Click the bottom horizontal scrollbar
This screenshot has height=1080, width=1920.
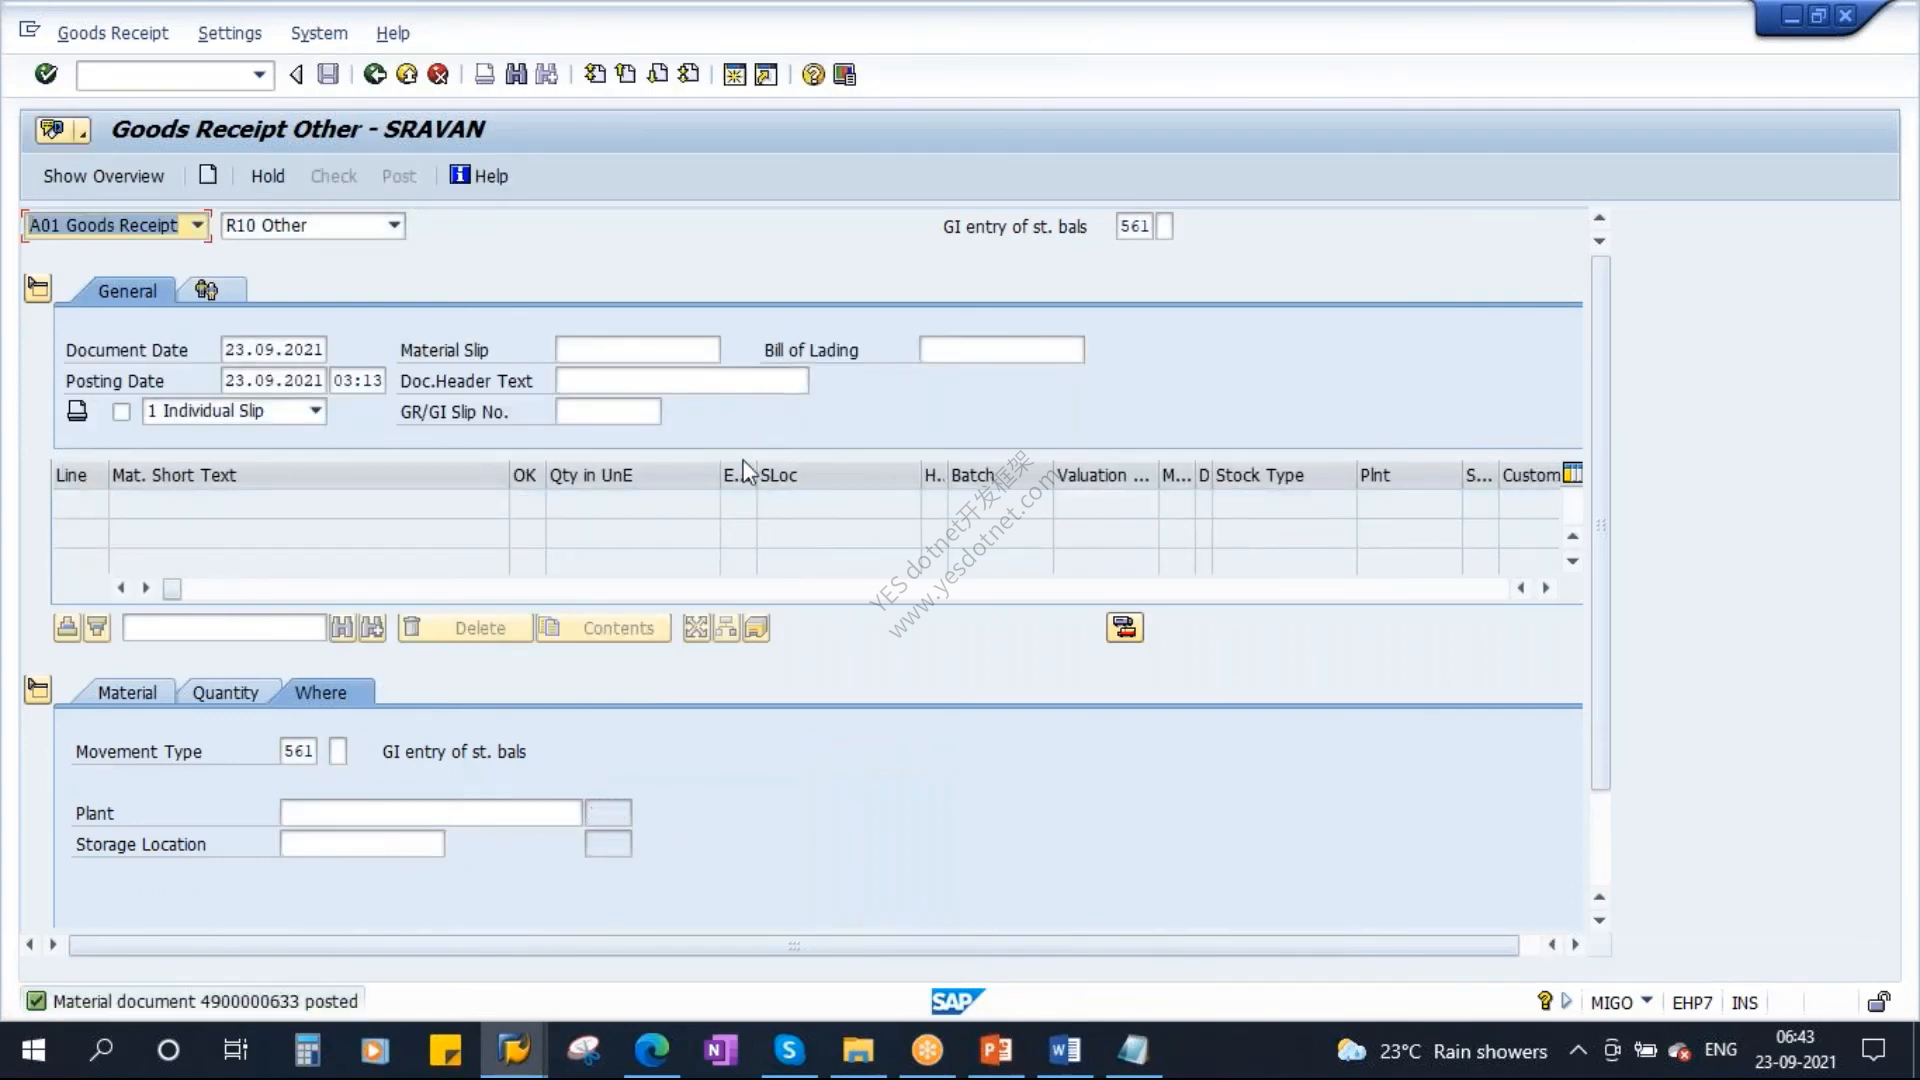pyautogui.click(x=794, y=945)
